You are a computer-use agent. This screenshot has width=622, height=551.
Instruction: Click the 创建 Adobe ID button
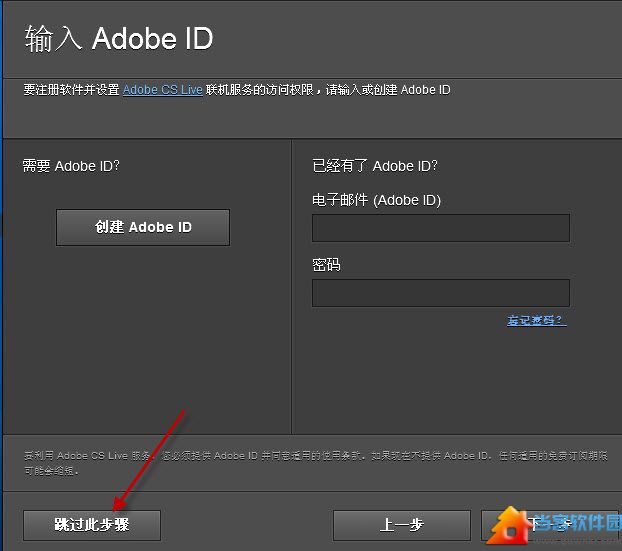(x=143, y=227)
